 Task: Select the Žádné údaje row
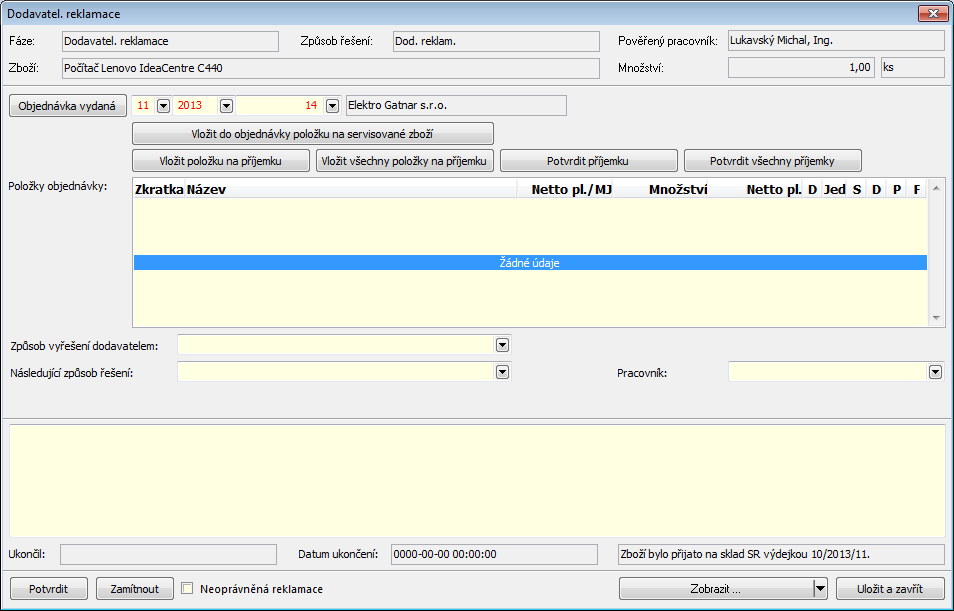pos(530,263)
